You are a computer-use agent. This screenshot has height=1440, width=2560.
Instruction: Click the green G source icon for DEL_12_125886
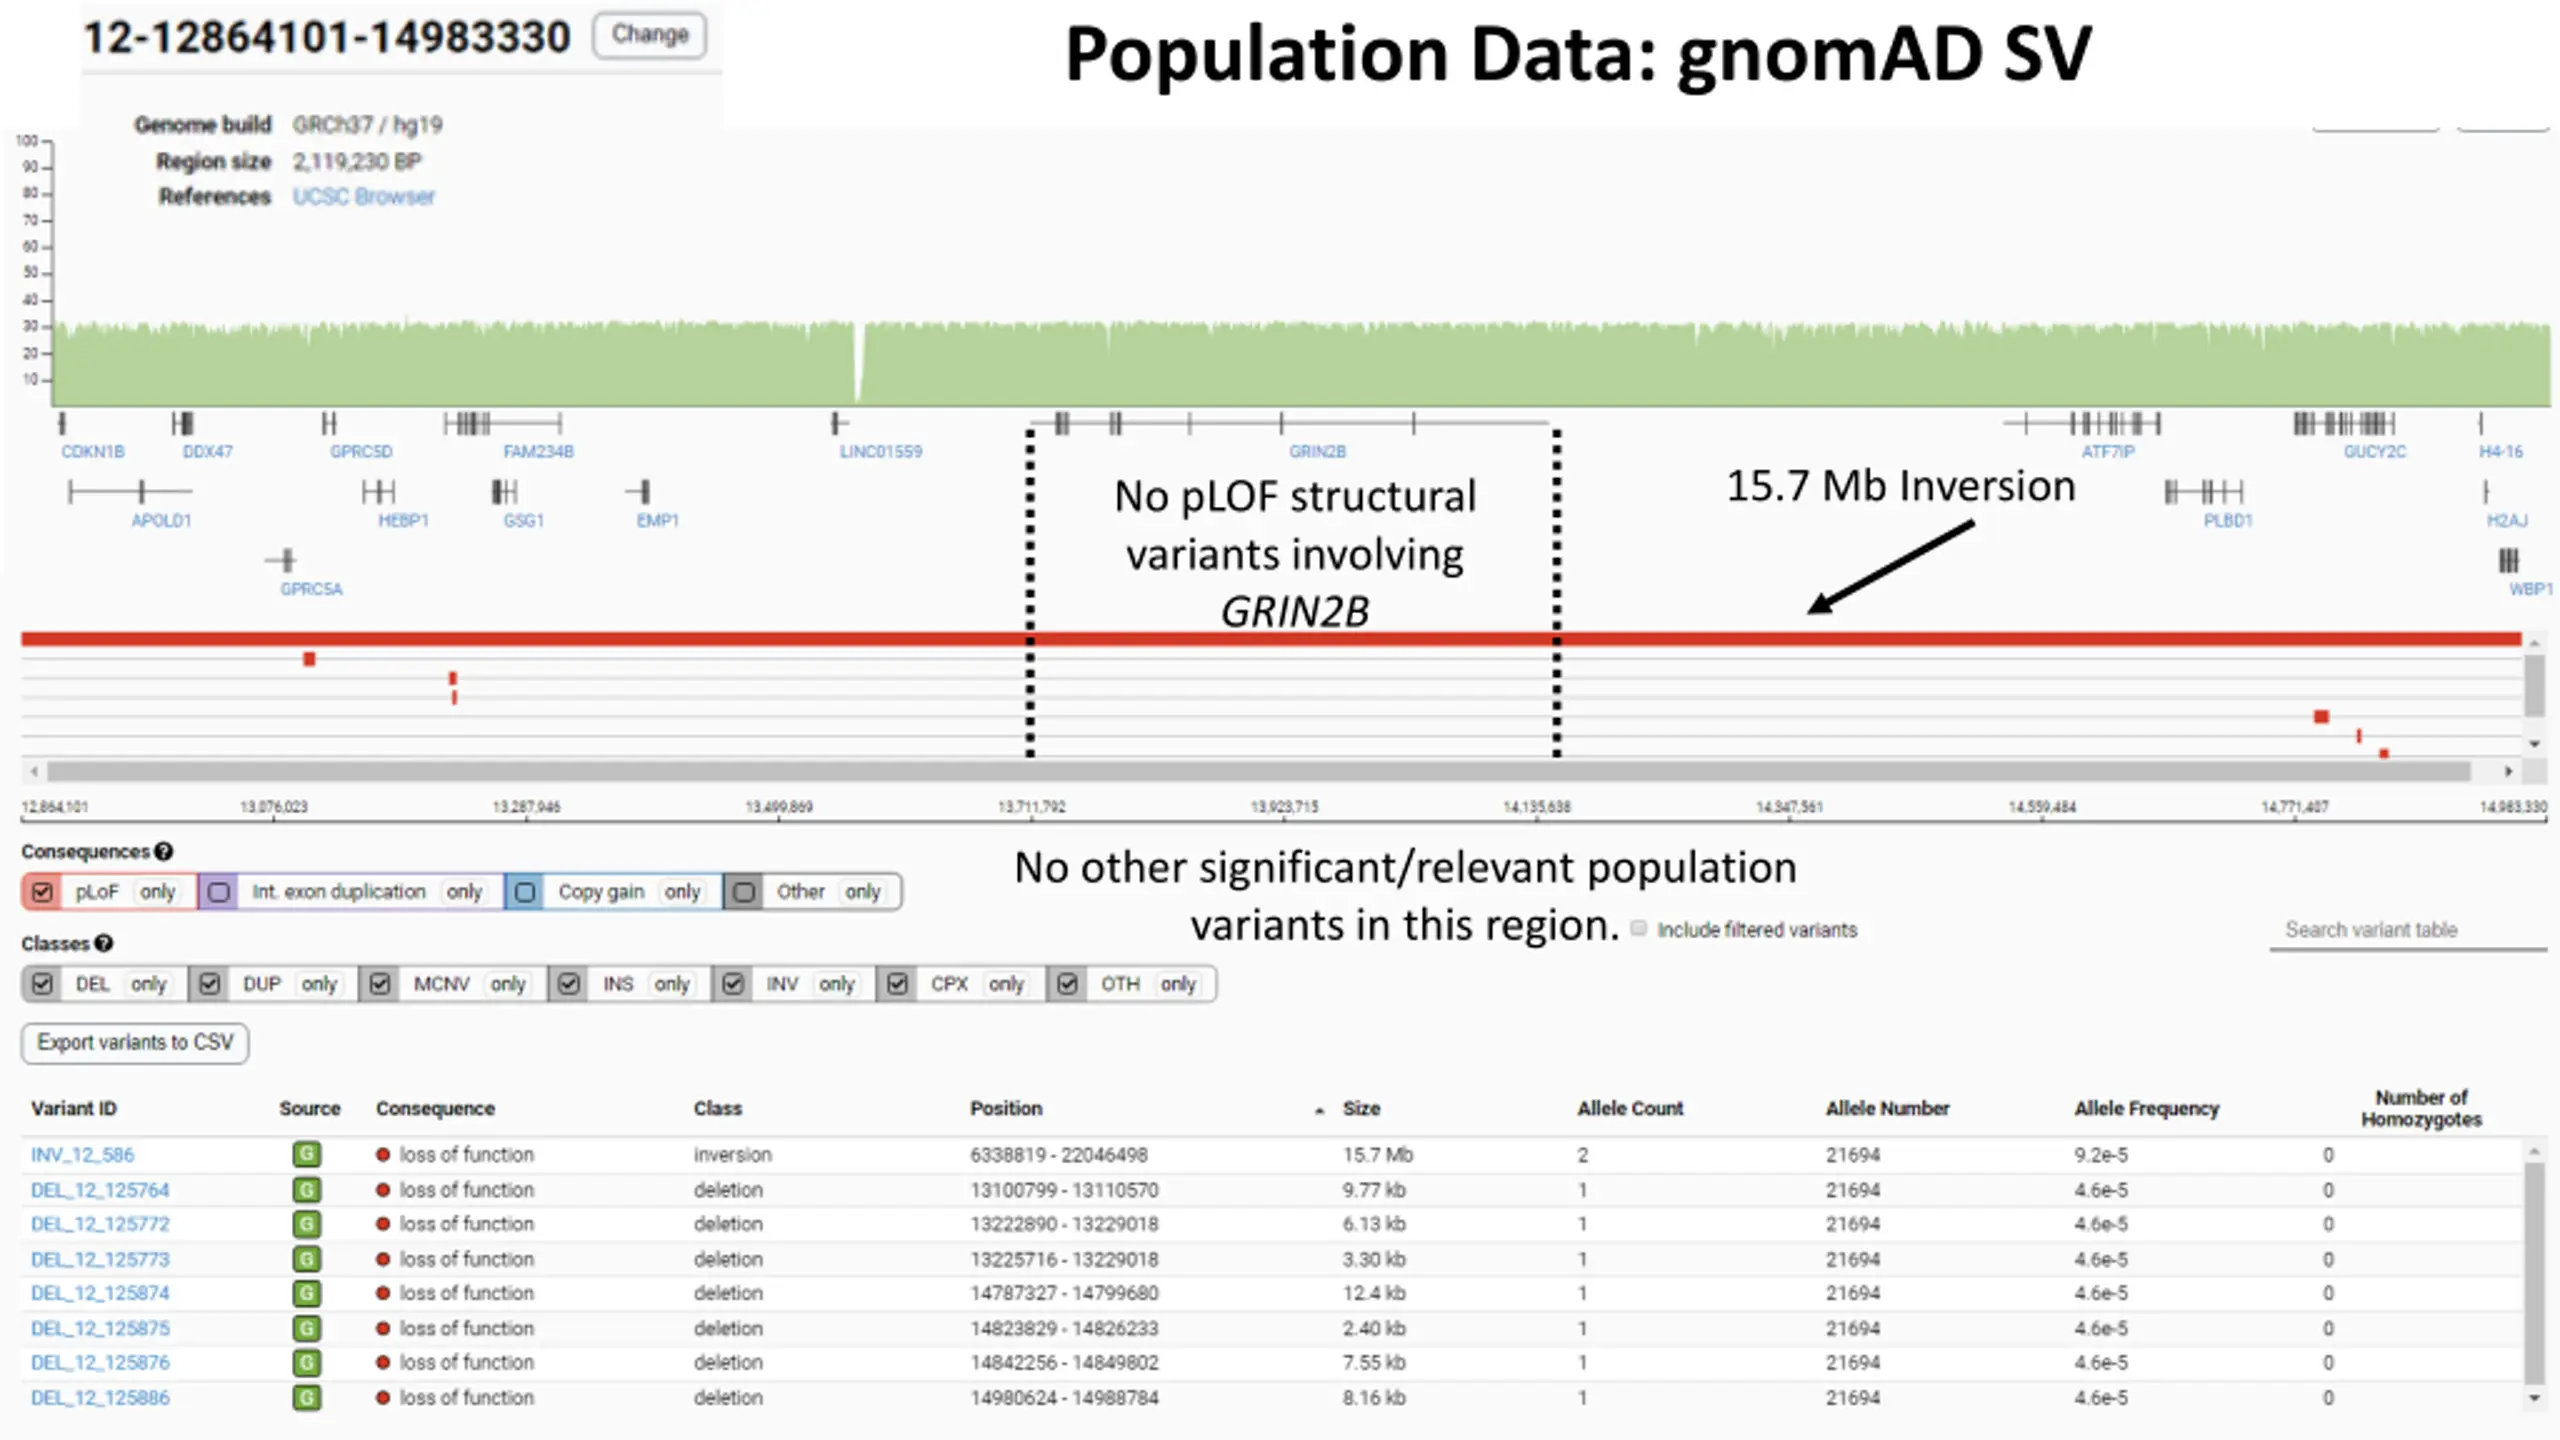click(x=307, y=1397)
